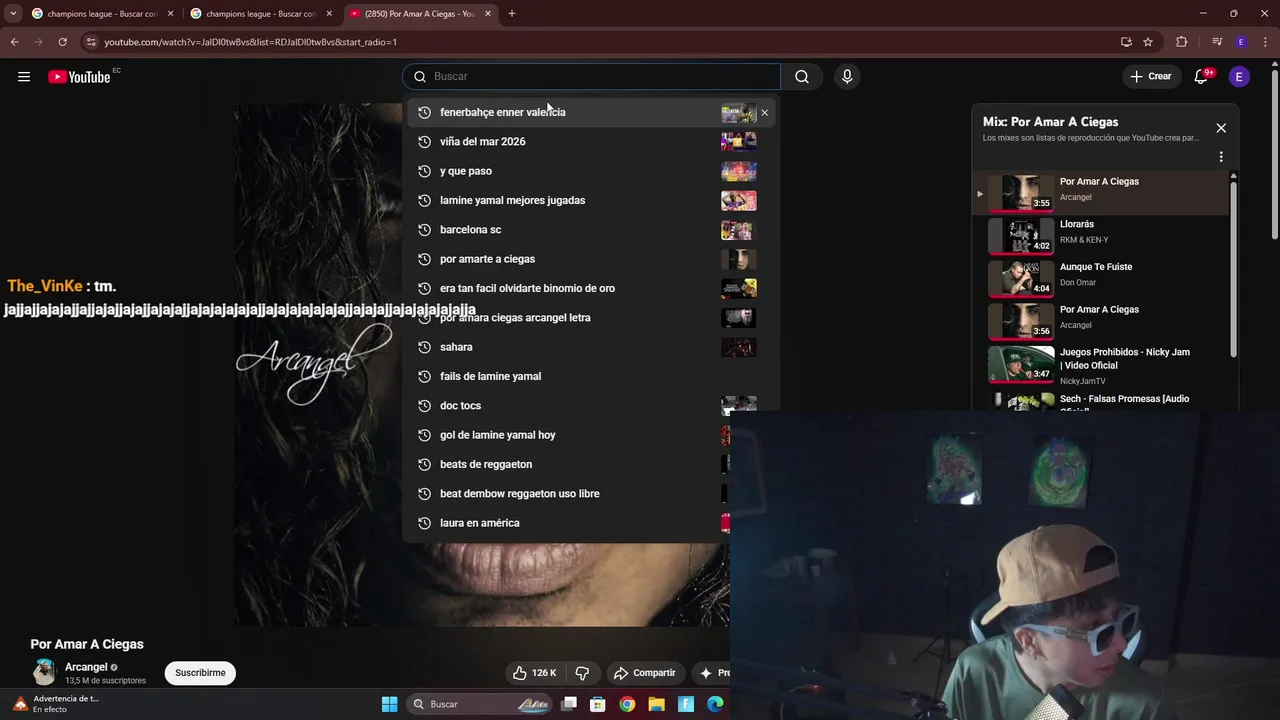The width and height of the screenshot is (1280, 720).
Task: Switch to second 'champions league' browser tab
Action: pos(262,14)
